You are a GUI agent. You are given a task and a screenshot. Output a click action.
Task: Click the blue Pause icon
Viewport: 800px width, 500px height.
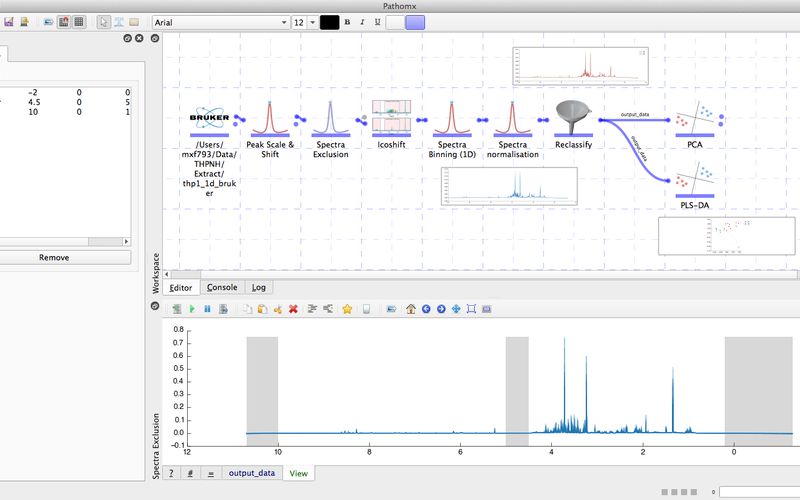(x=207, y=309)
